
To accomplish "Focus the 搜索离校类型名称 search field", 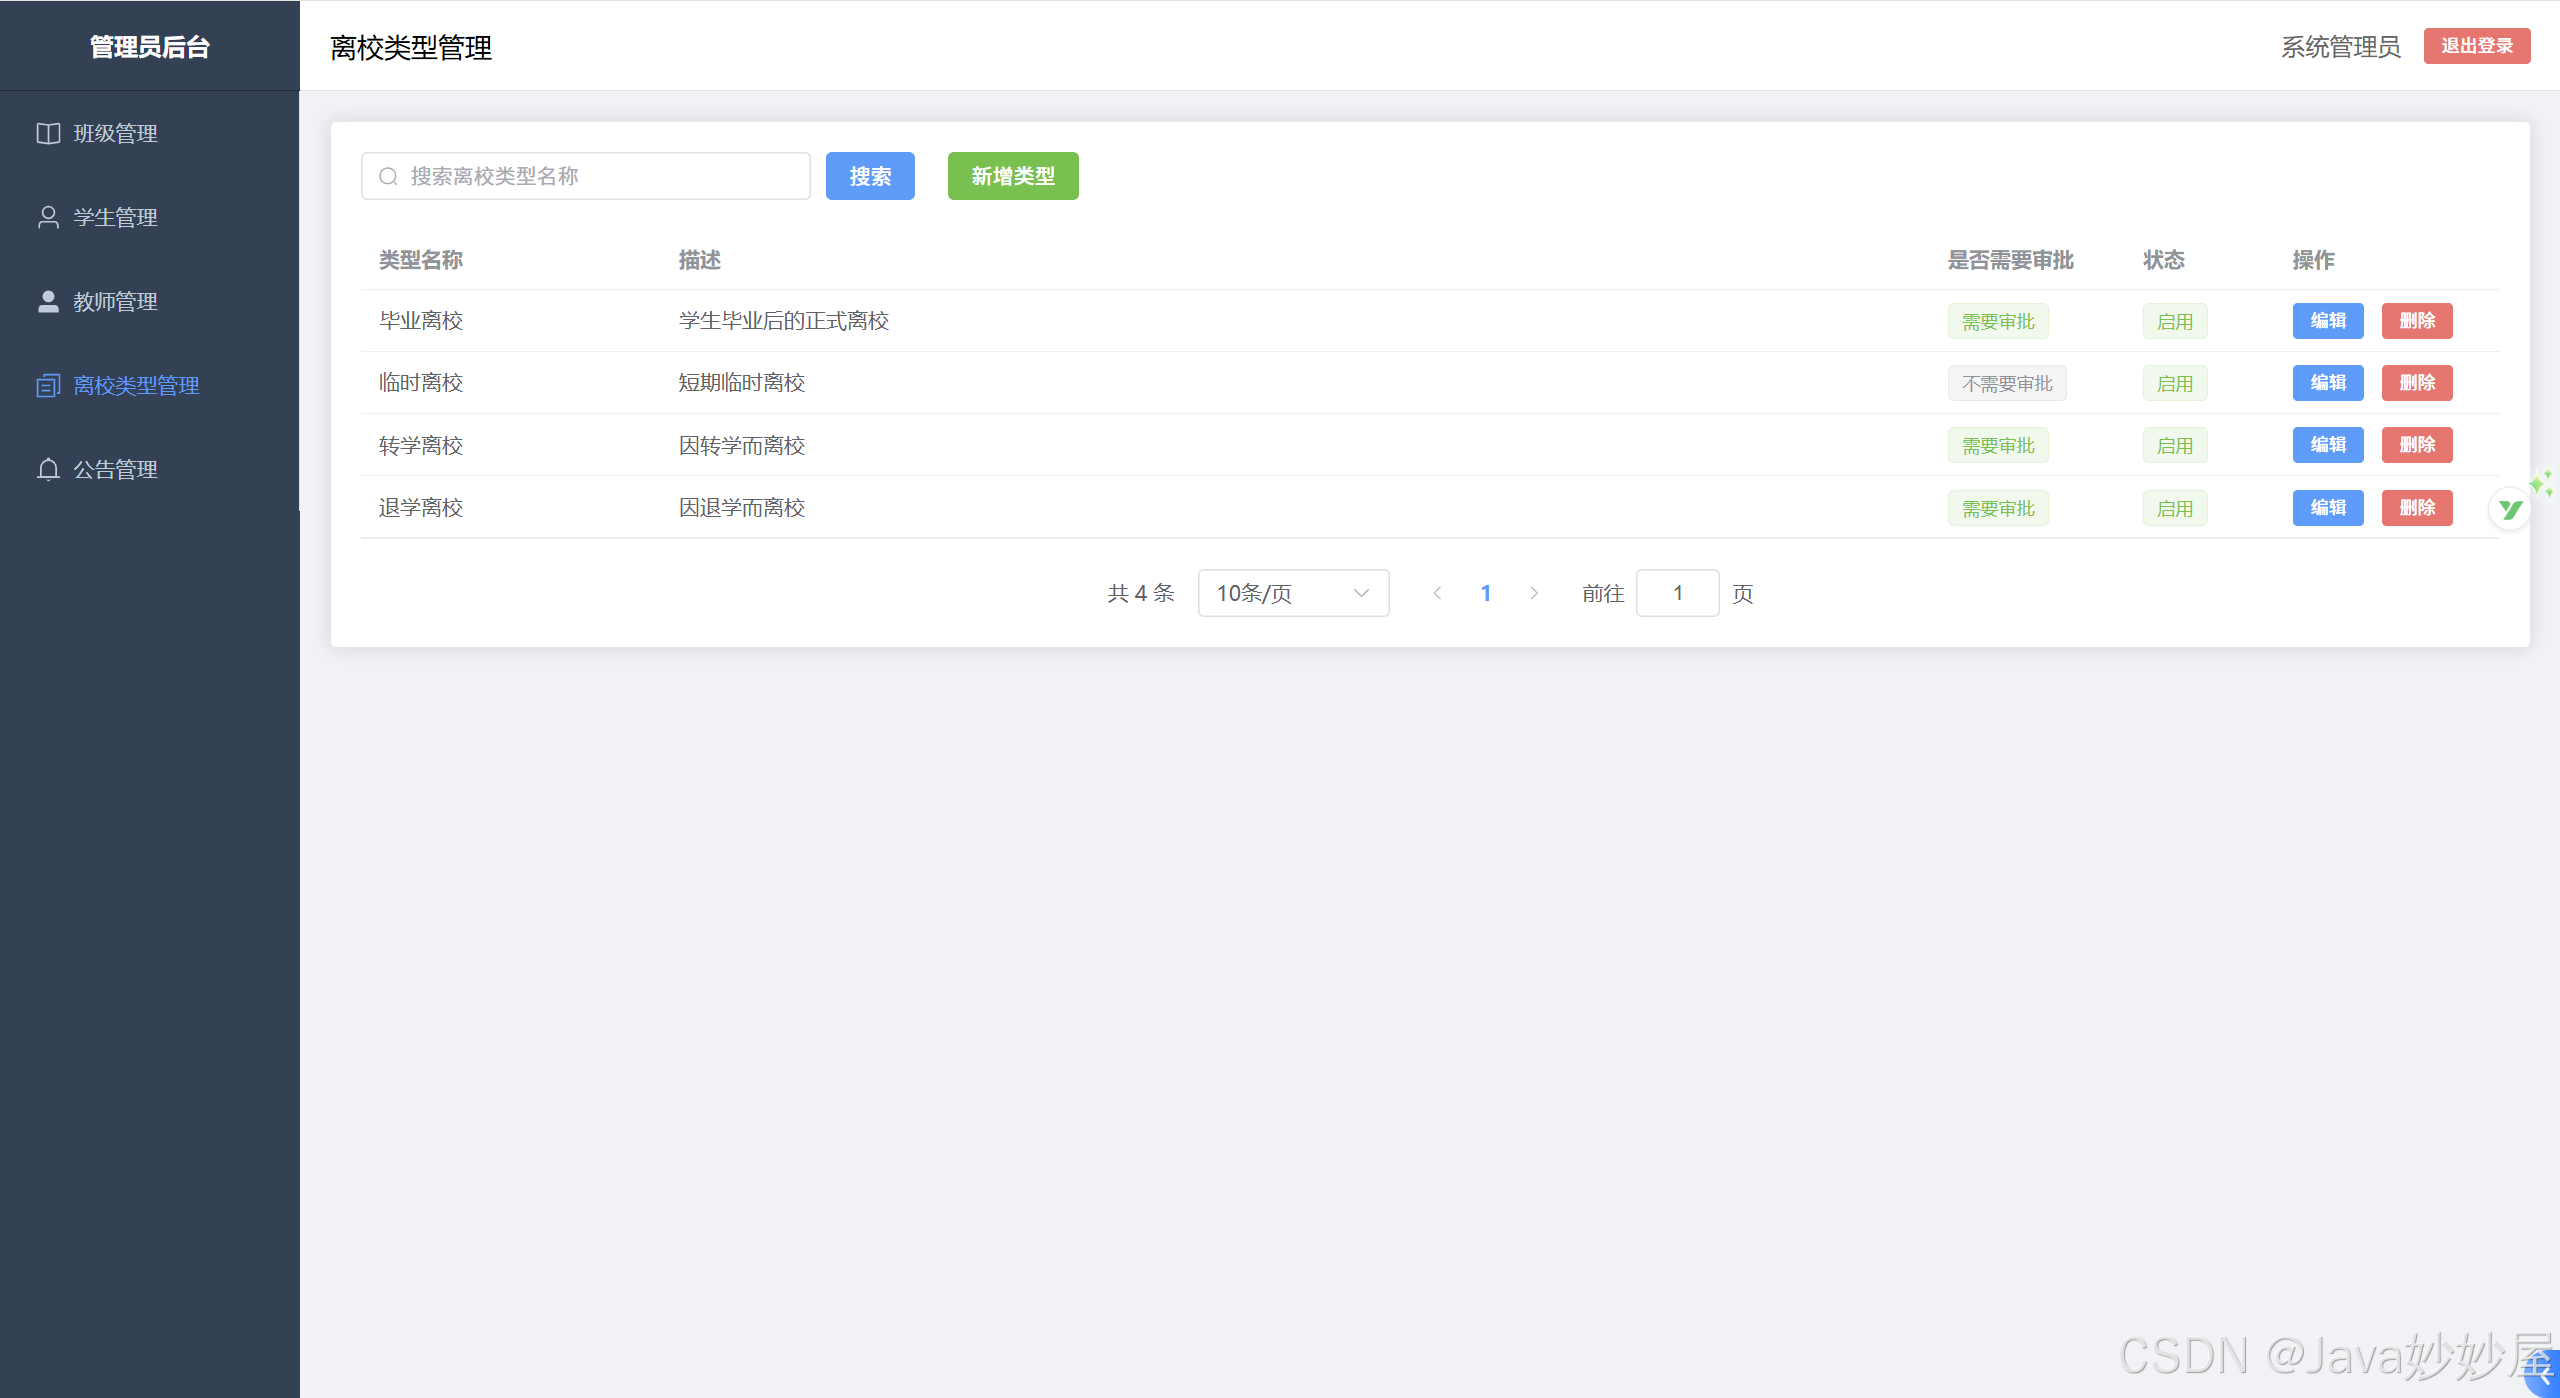I will (586, 176).
